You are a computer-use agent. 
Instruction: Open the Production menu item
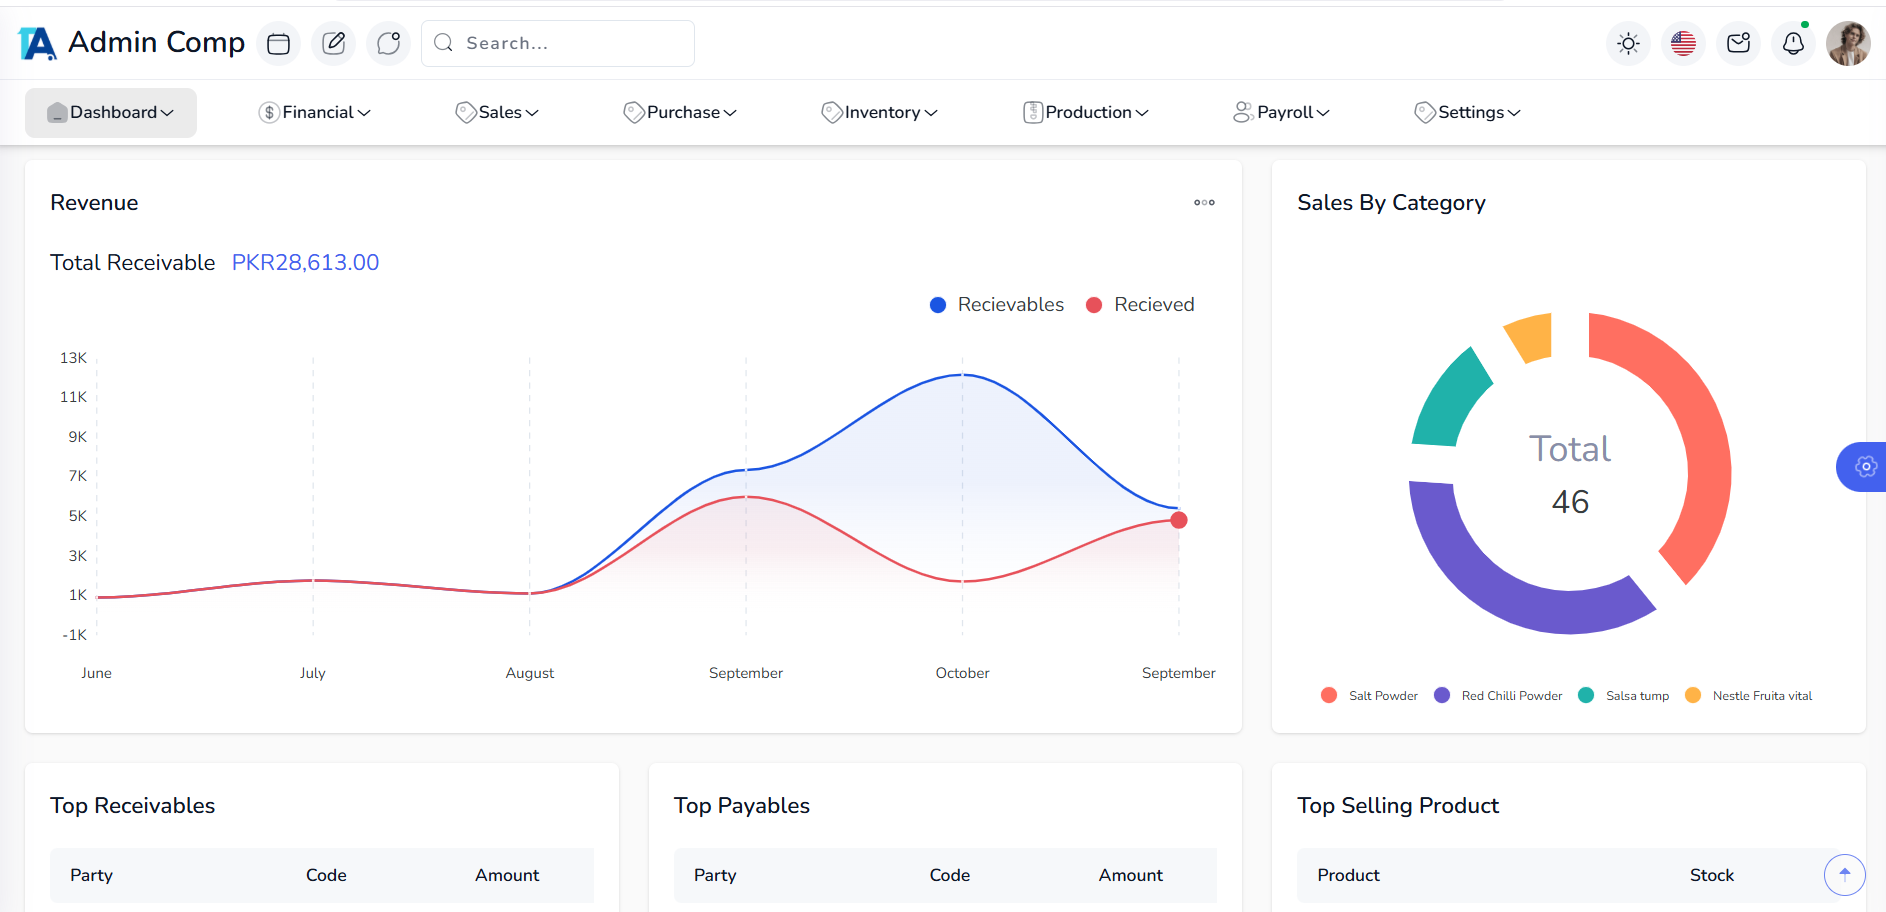(x=1086, y=113)
